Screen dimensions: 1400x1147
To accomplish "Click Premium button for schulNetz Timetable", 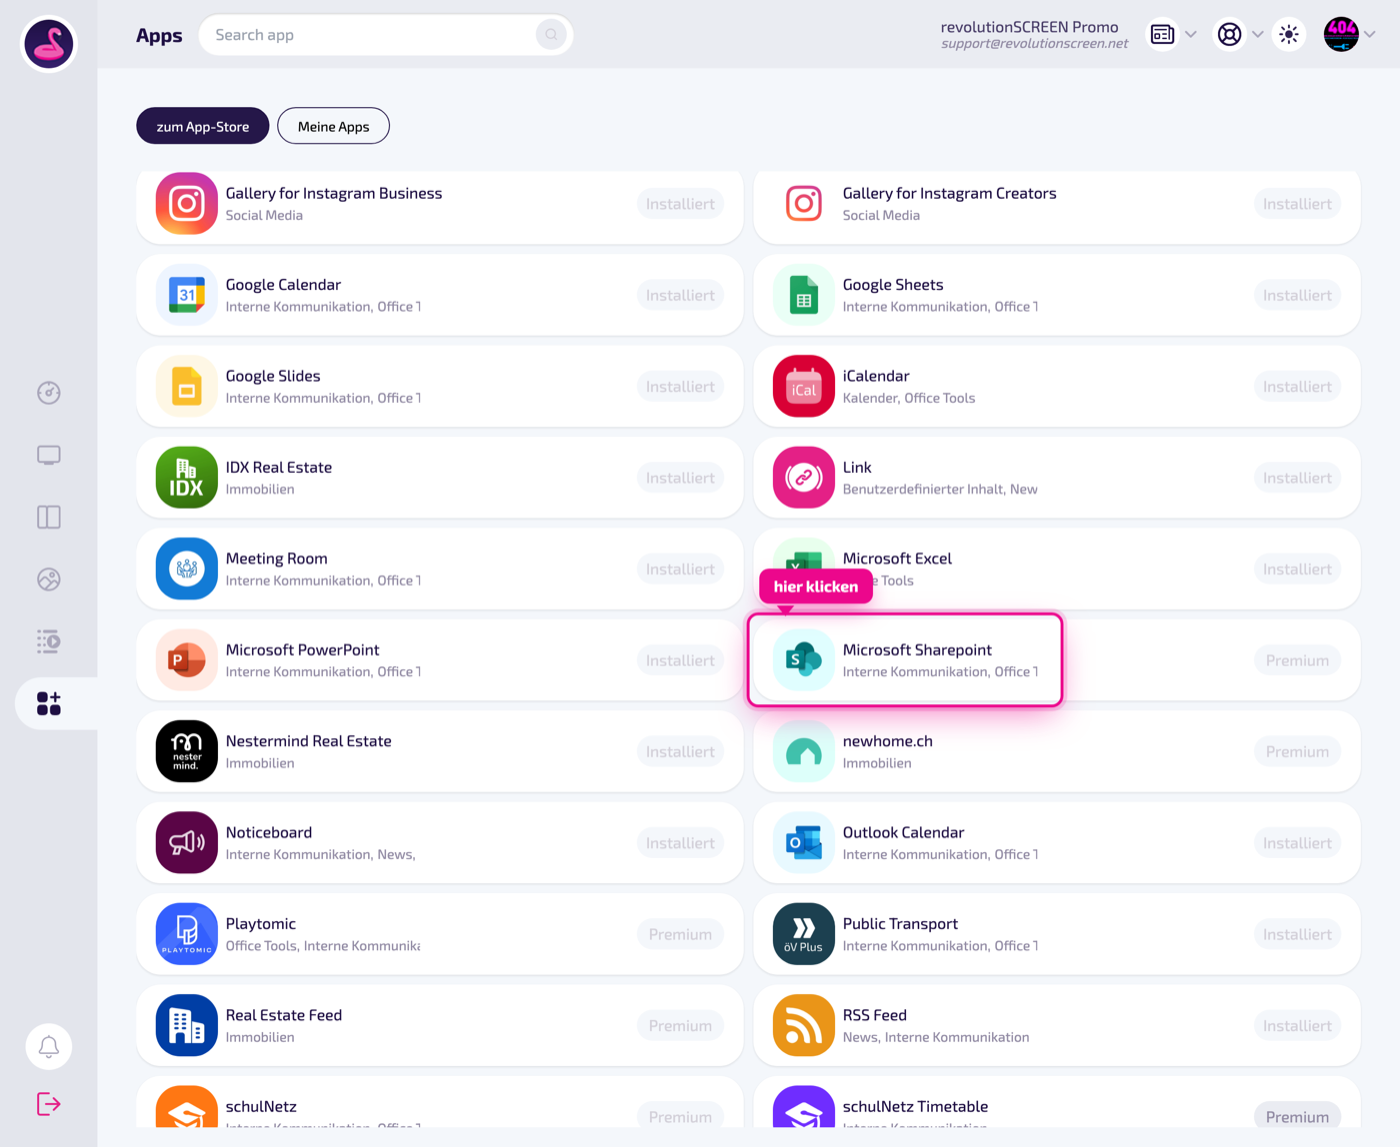I will [x=1297, y=1116].
